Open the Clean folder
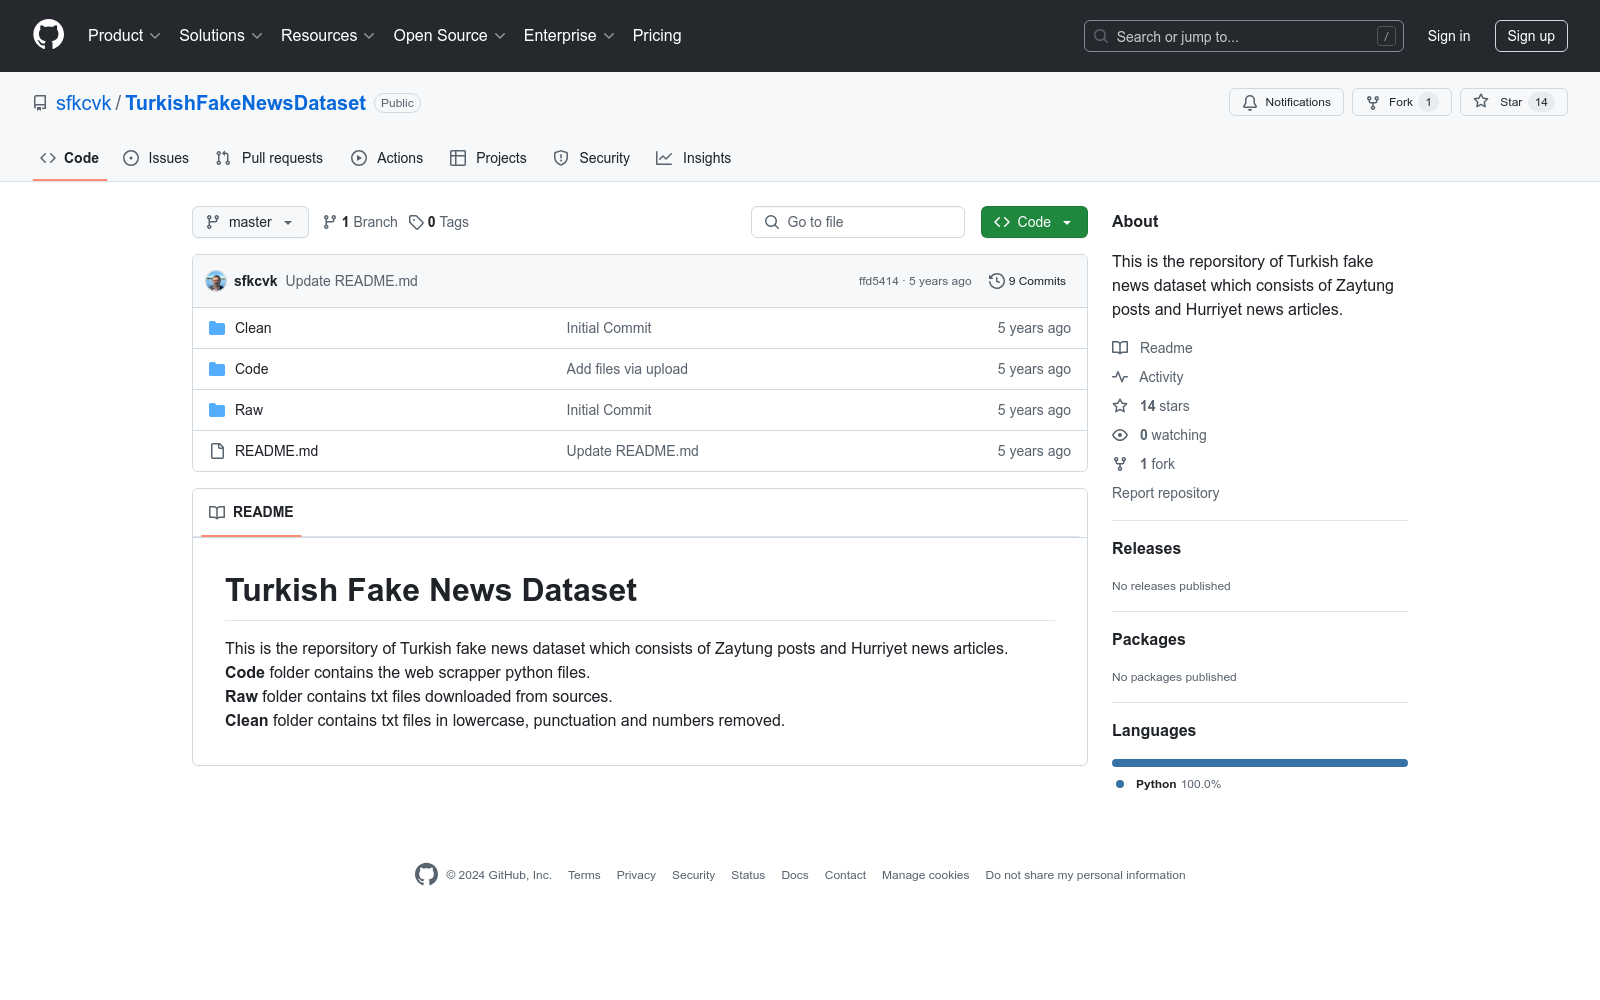 [x=253, y=328]
